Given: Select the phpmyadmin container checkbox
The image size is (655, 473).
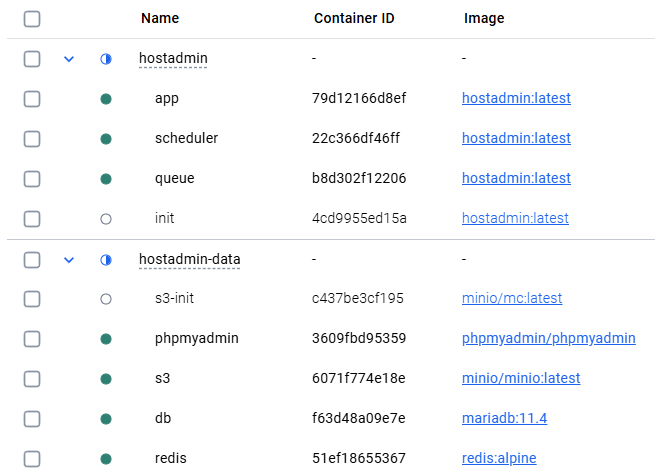Looking at the screenshot, I should coord(32,339).
